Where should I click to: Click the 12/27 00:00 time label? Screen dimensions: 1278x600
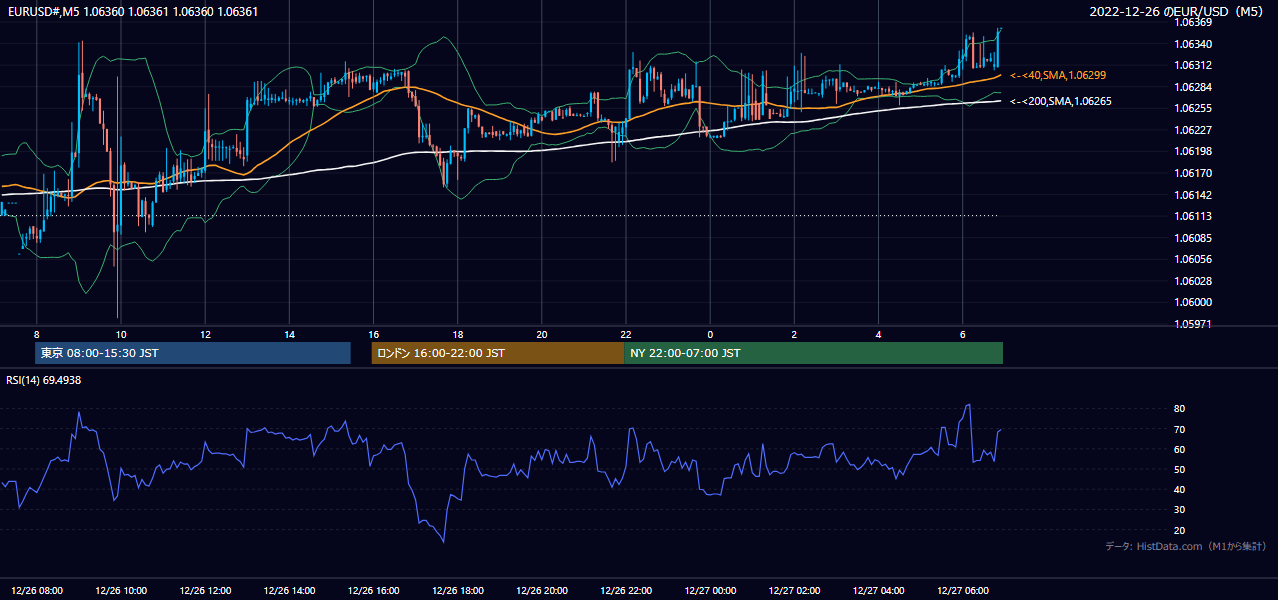point(710,590)
